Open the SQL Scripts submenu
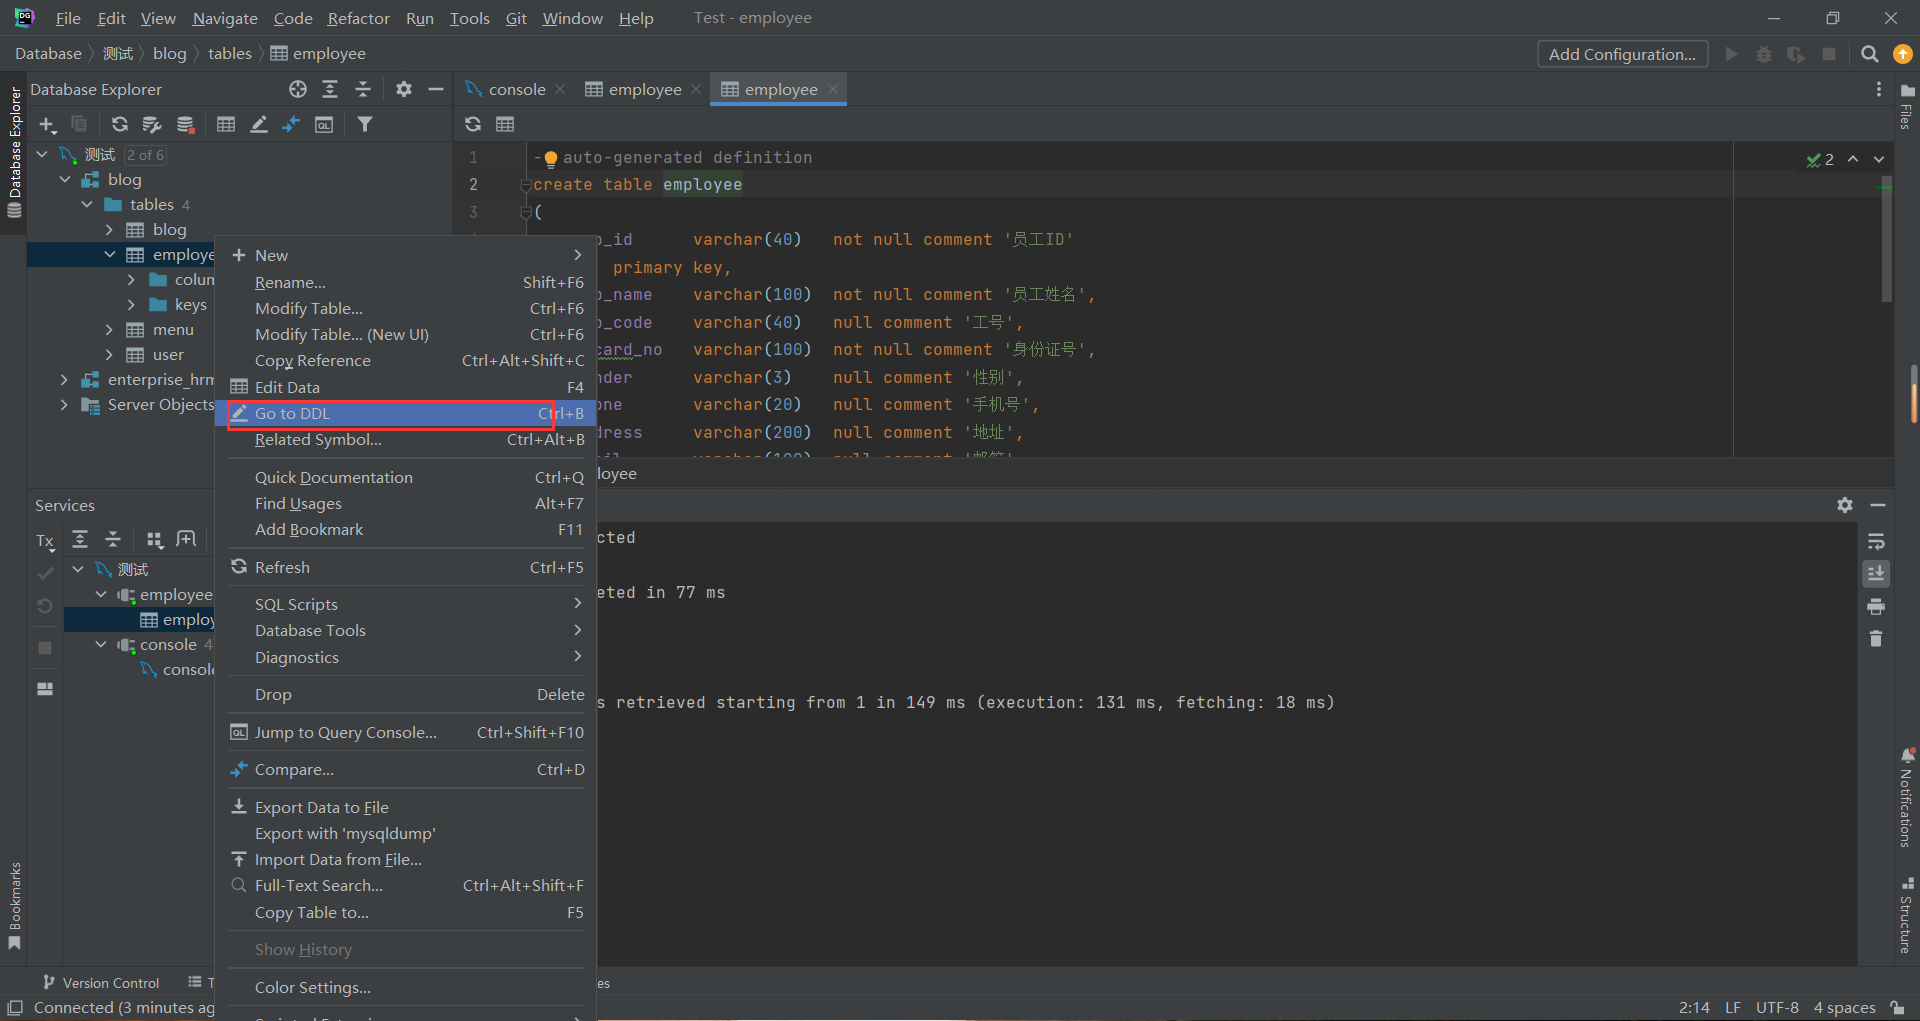The image size is (1920, 1021). (x=407, y=604)
